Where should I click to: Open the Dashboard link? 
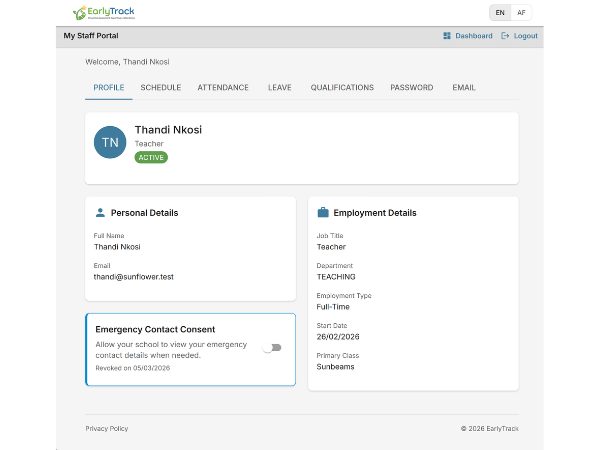click(468, 36)
